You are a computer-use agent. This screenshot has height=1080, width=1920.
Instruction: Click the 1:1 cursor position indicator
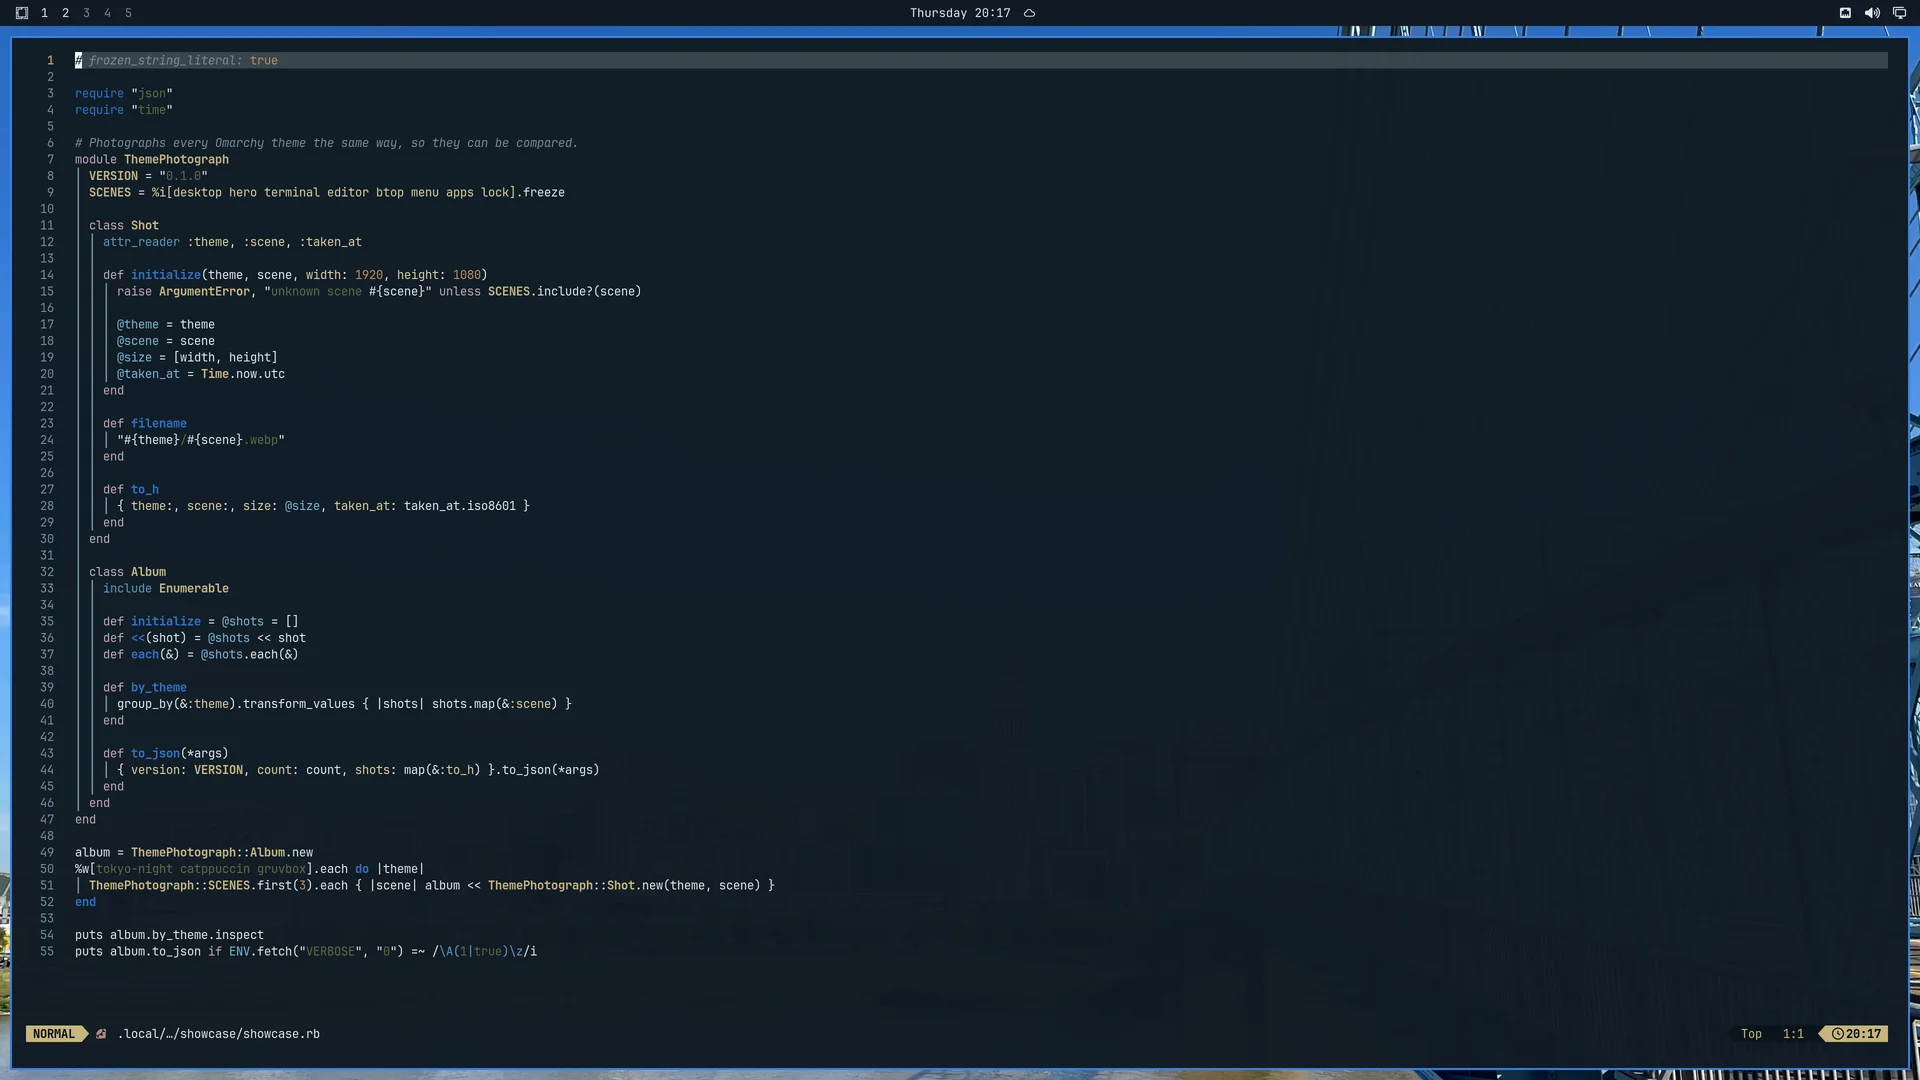tap(1793, 1034)
